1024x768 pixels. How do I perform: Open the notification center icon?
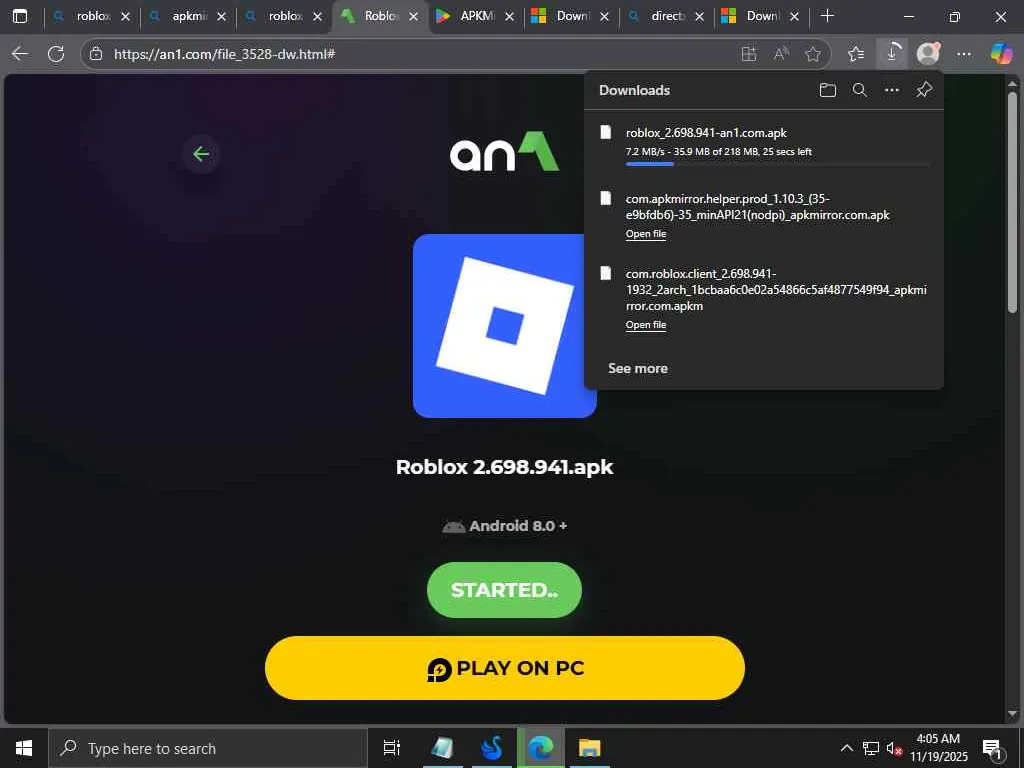[x=993, y=748]
